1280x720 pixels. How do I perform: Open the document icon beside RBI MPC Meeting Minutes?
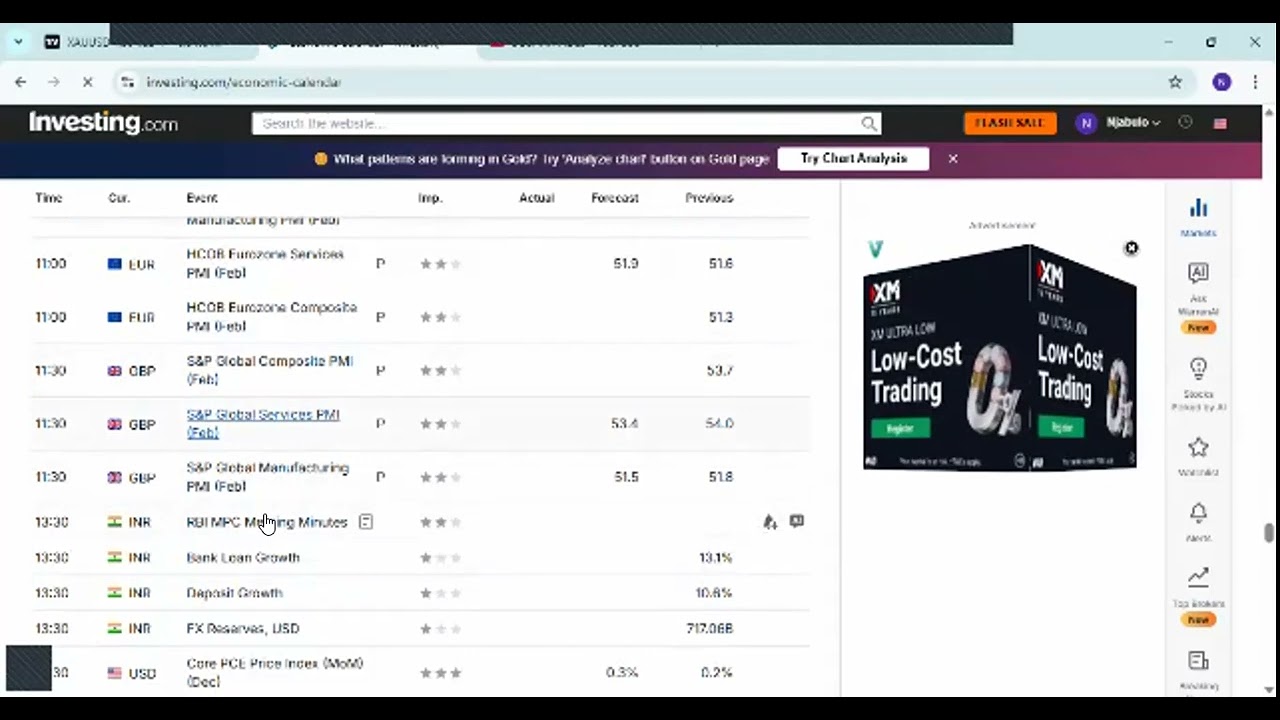click(x=366, y=522)
